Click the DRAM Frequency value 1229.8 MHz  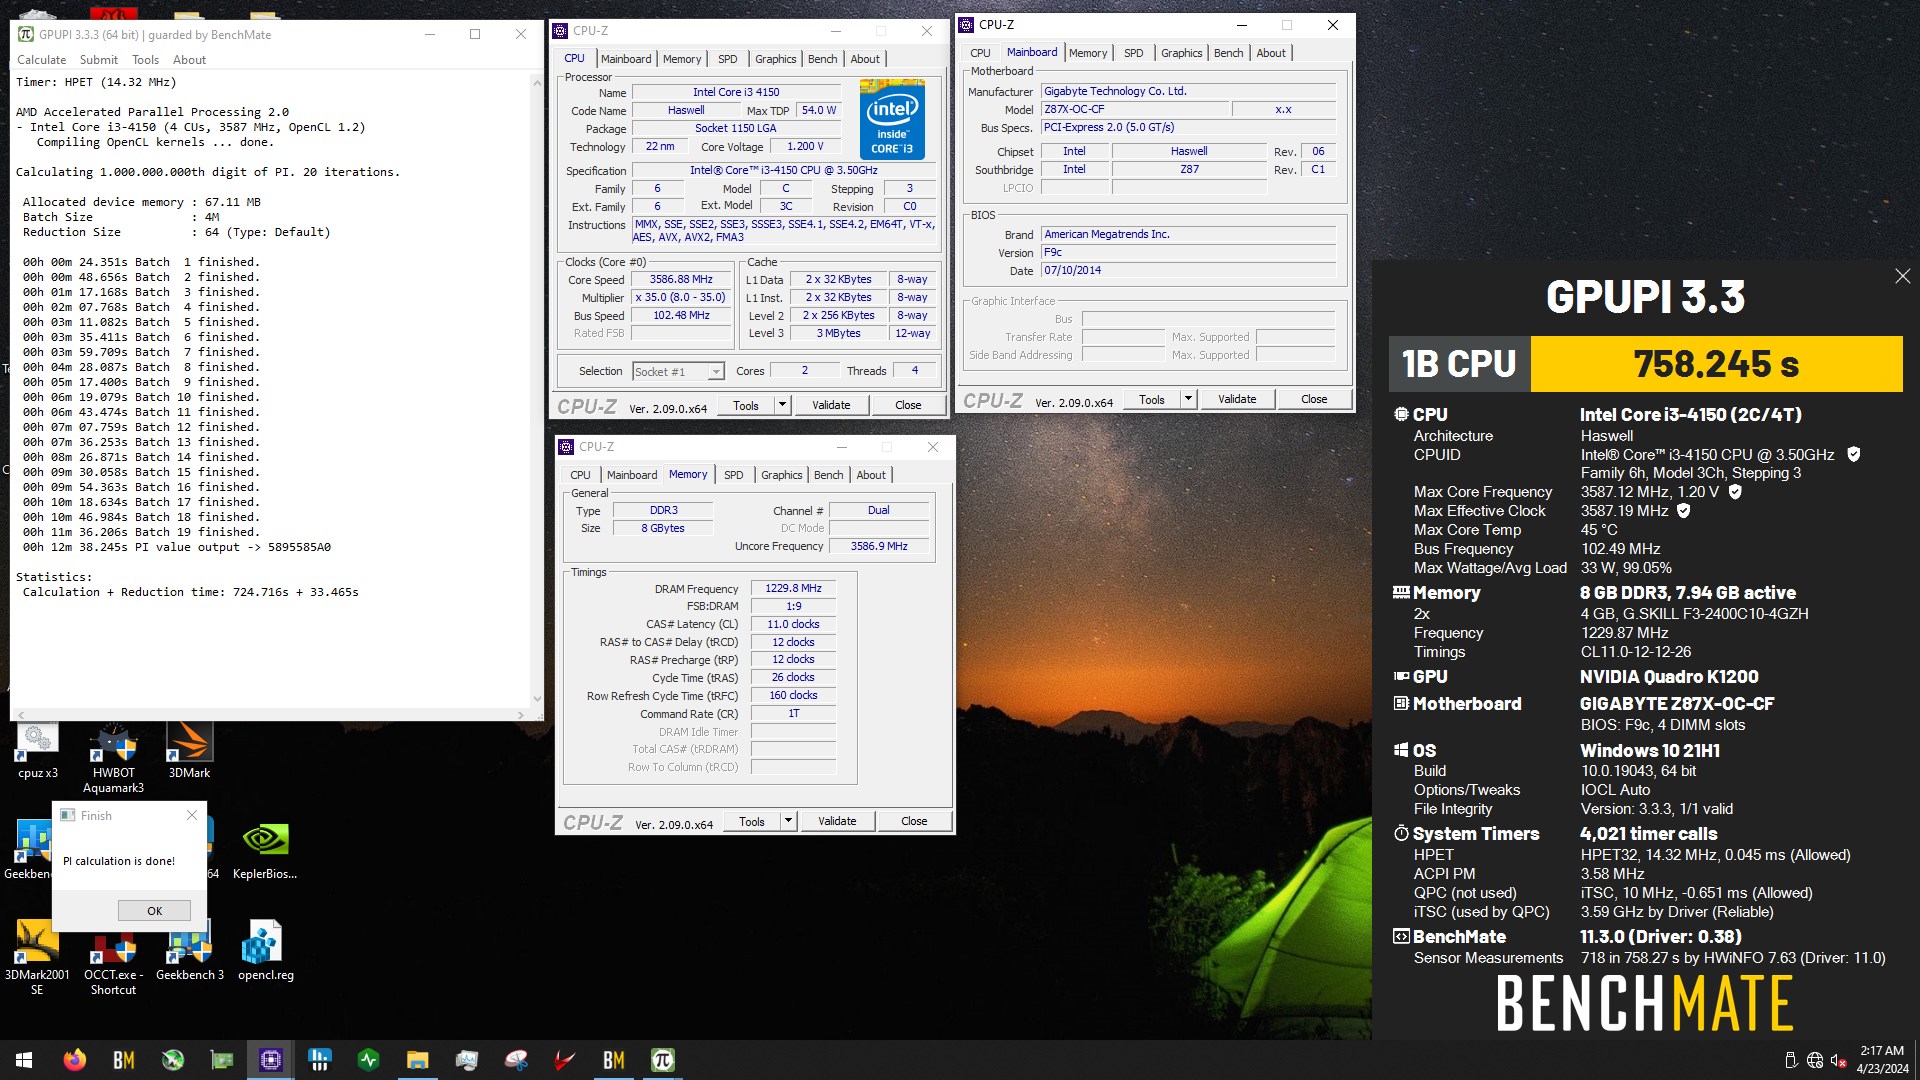(793, 588)
